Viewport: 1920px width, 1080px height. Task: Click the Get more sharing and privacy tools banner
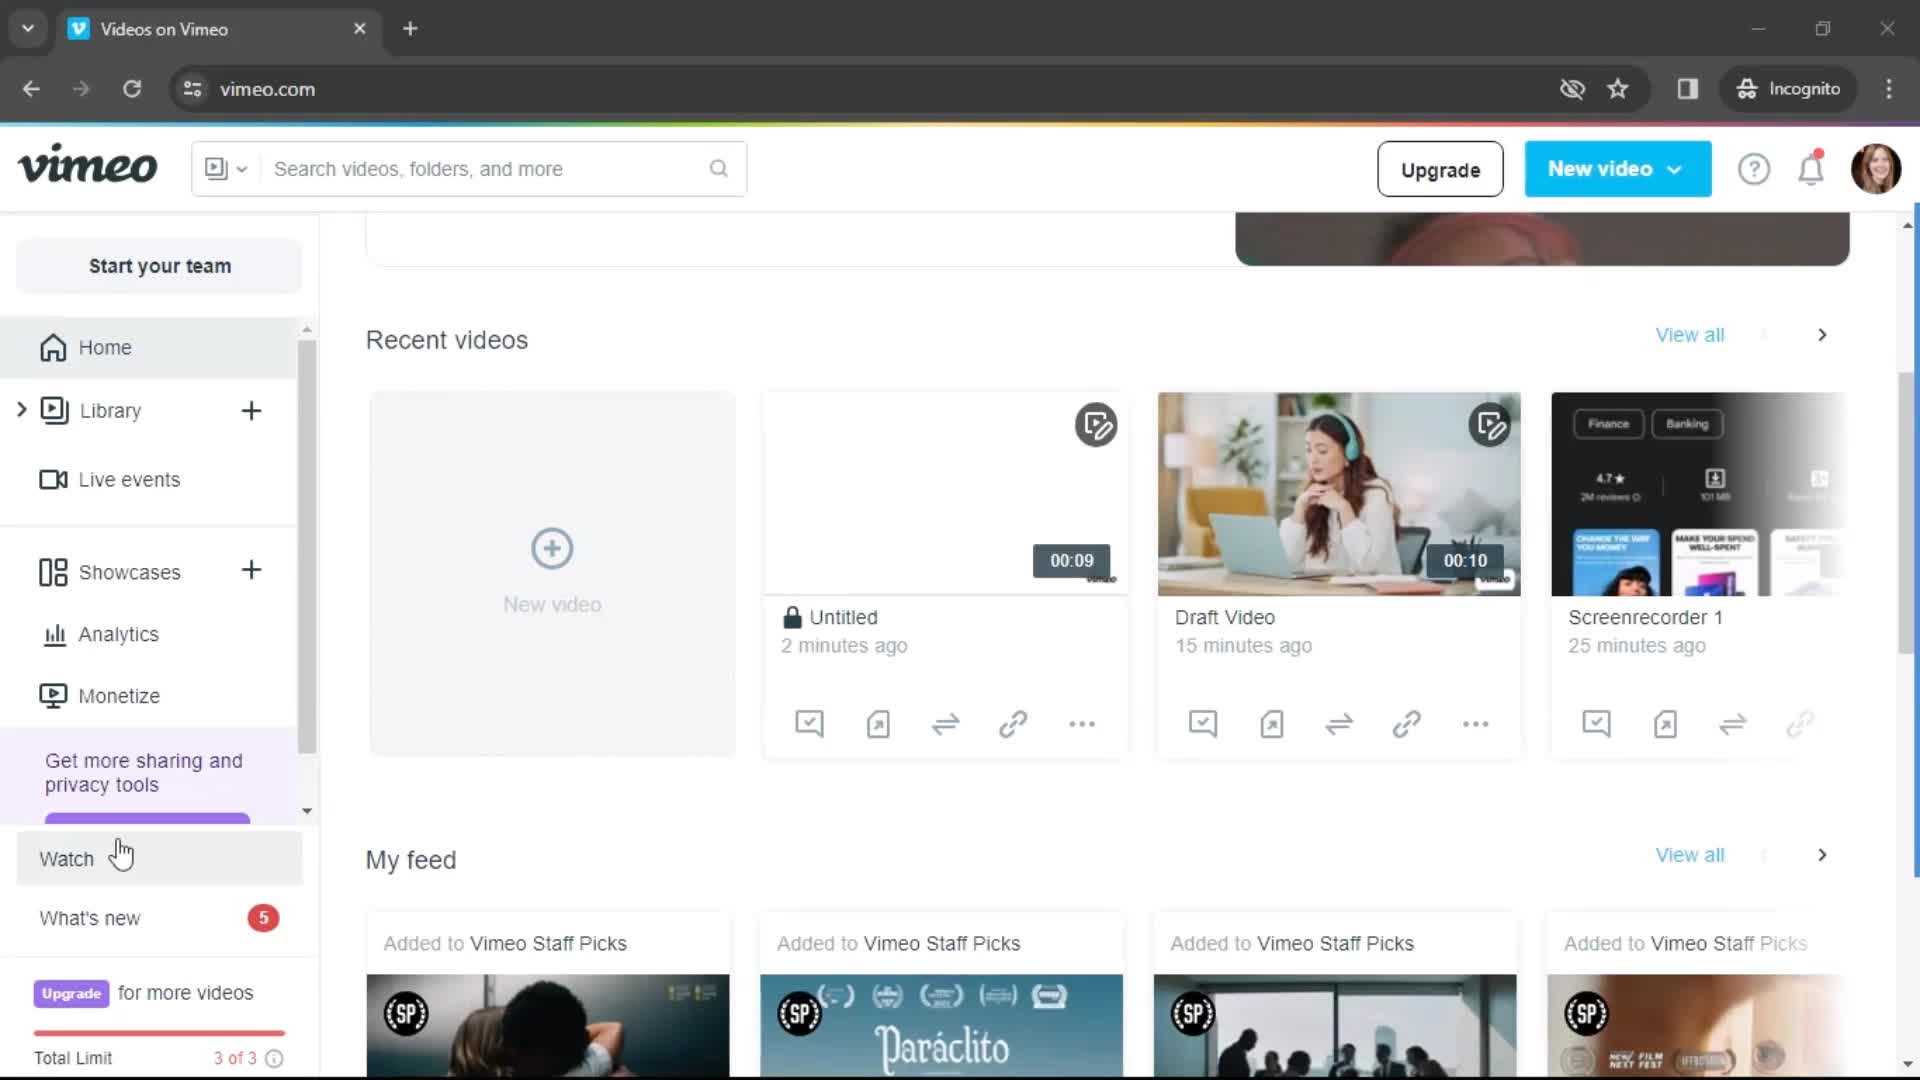(x=149, y=774)
